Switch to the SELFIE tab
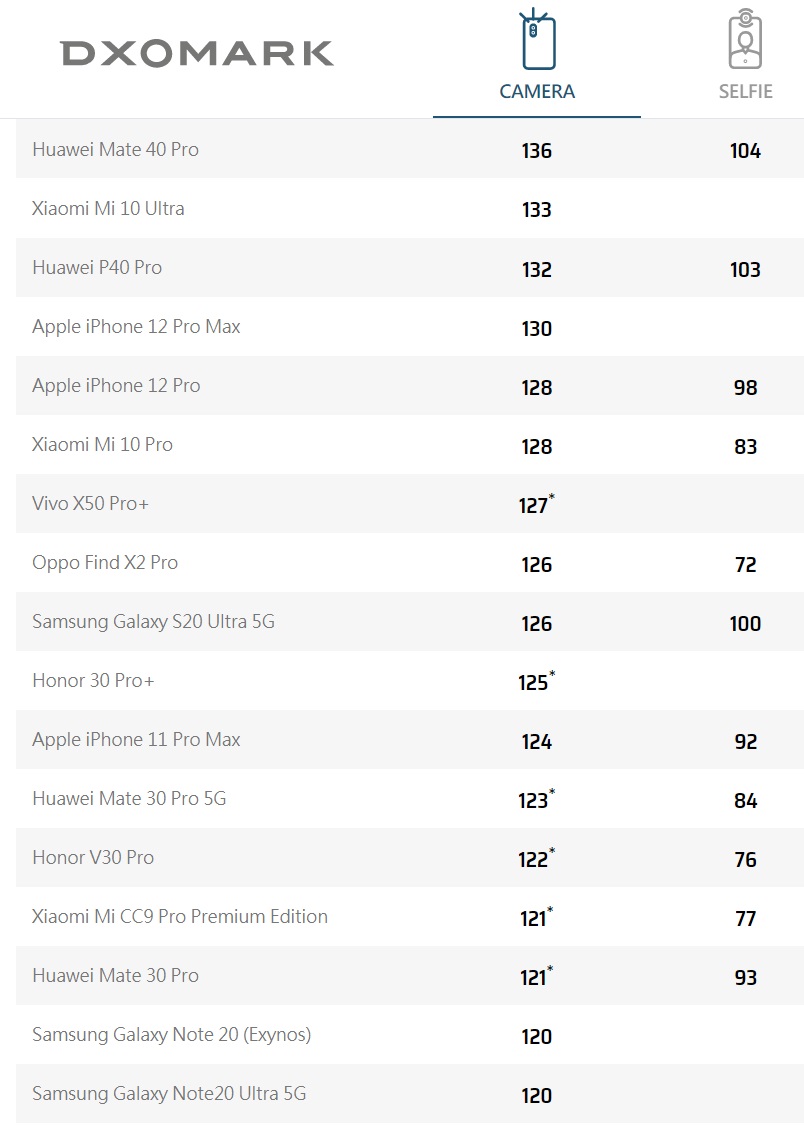The height and width of the screenshot is (1136, 804). [x=745, y=91]
